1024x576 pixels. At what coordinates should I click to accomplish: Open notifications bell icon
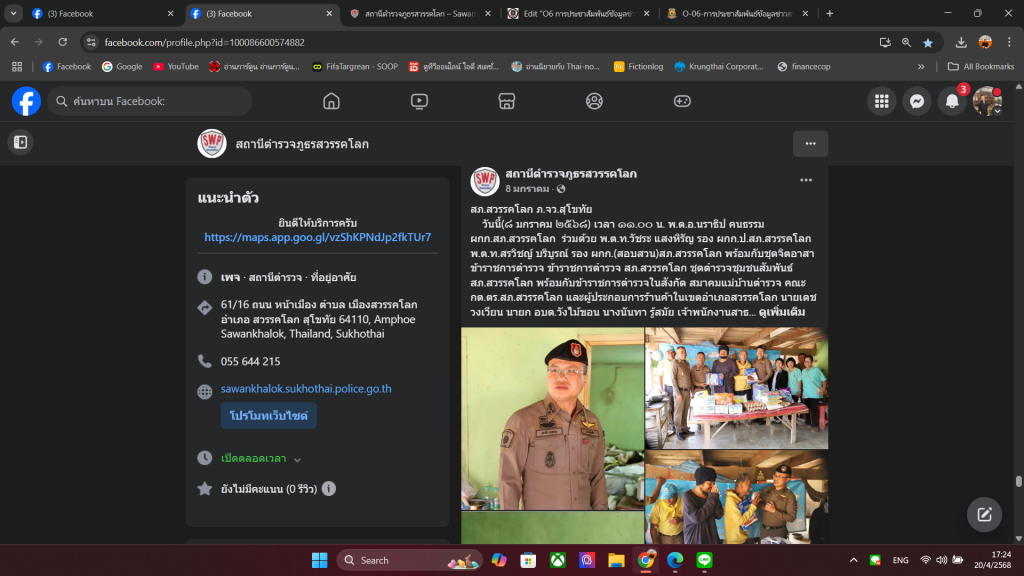pos(952,101)
